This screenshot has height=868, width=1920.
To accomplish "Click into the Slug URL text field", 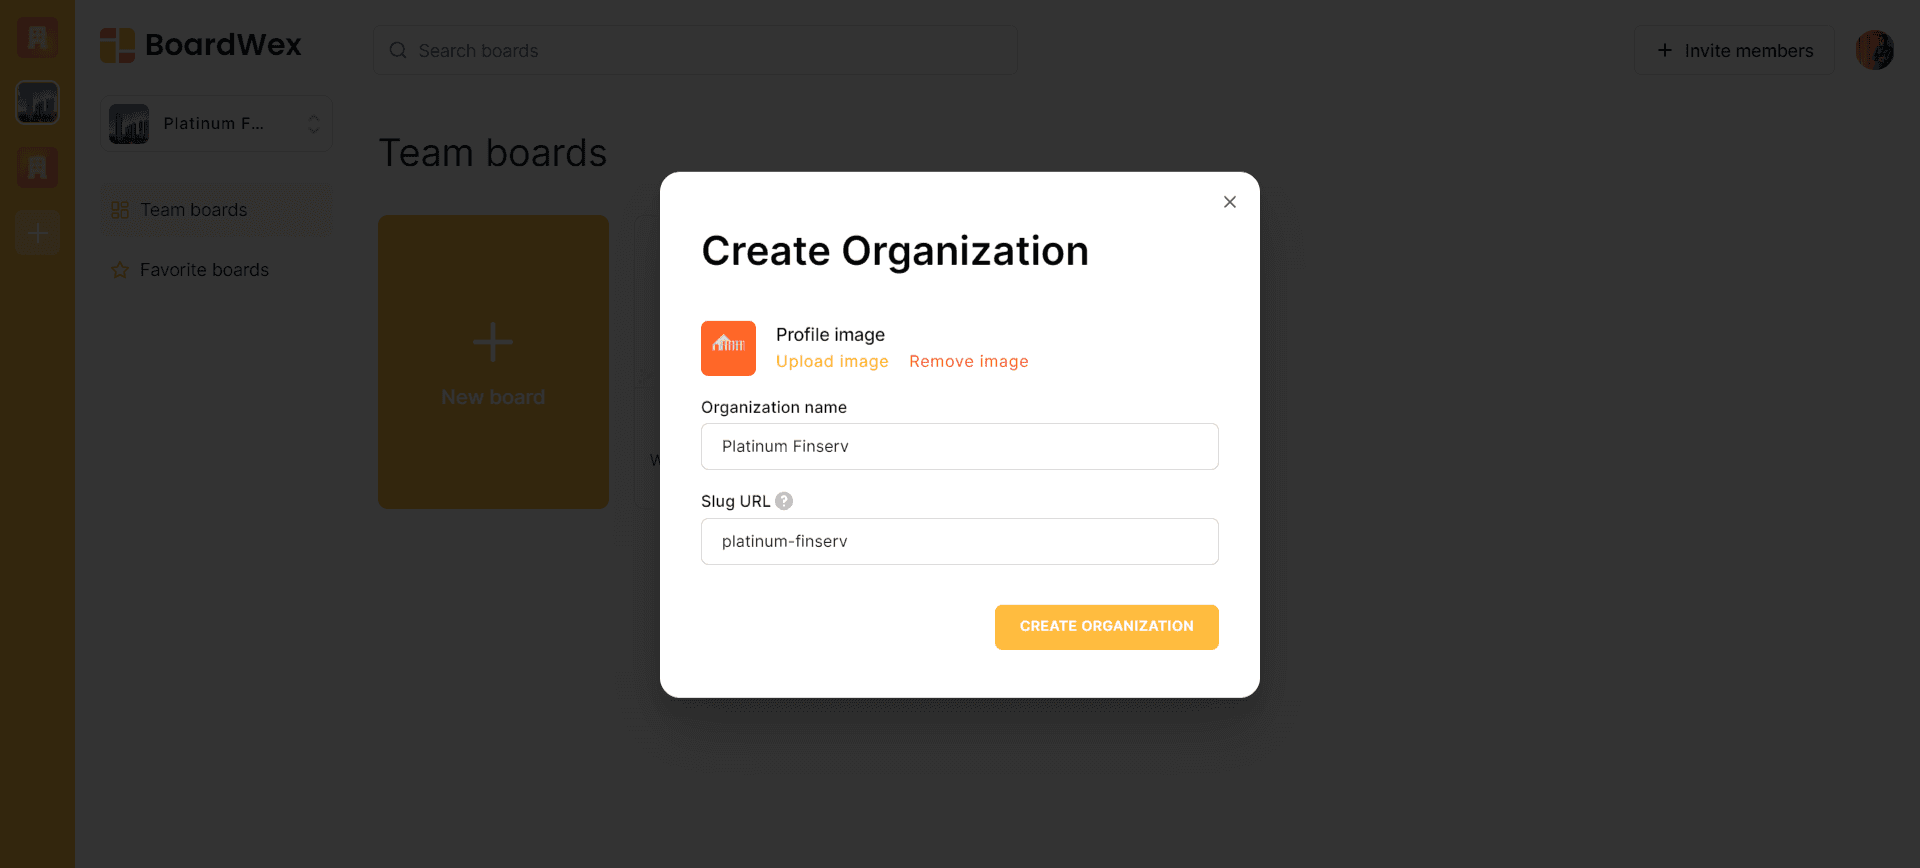I will pos(959,541).
